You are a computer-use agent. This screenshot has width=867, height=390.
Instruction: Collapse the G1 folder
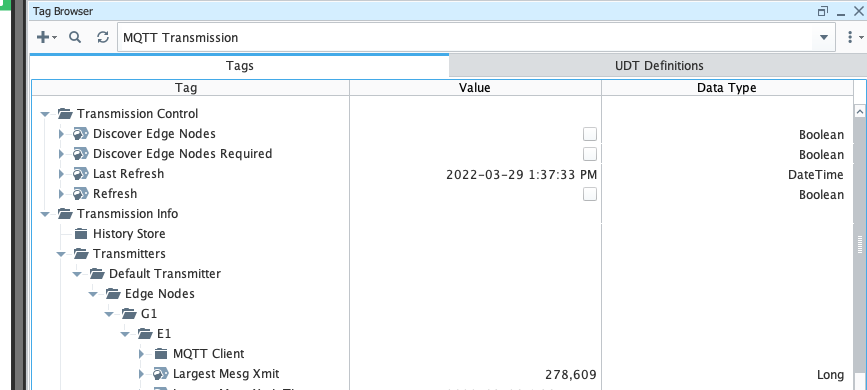coord(109,314)
